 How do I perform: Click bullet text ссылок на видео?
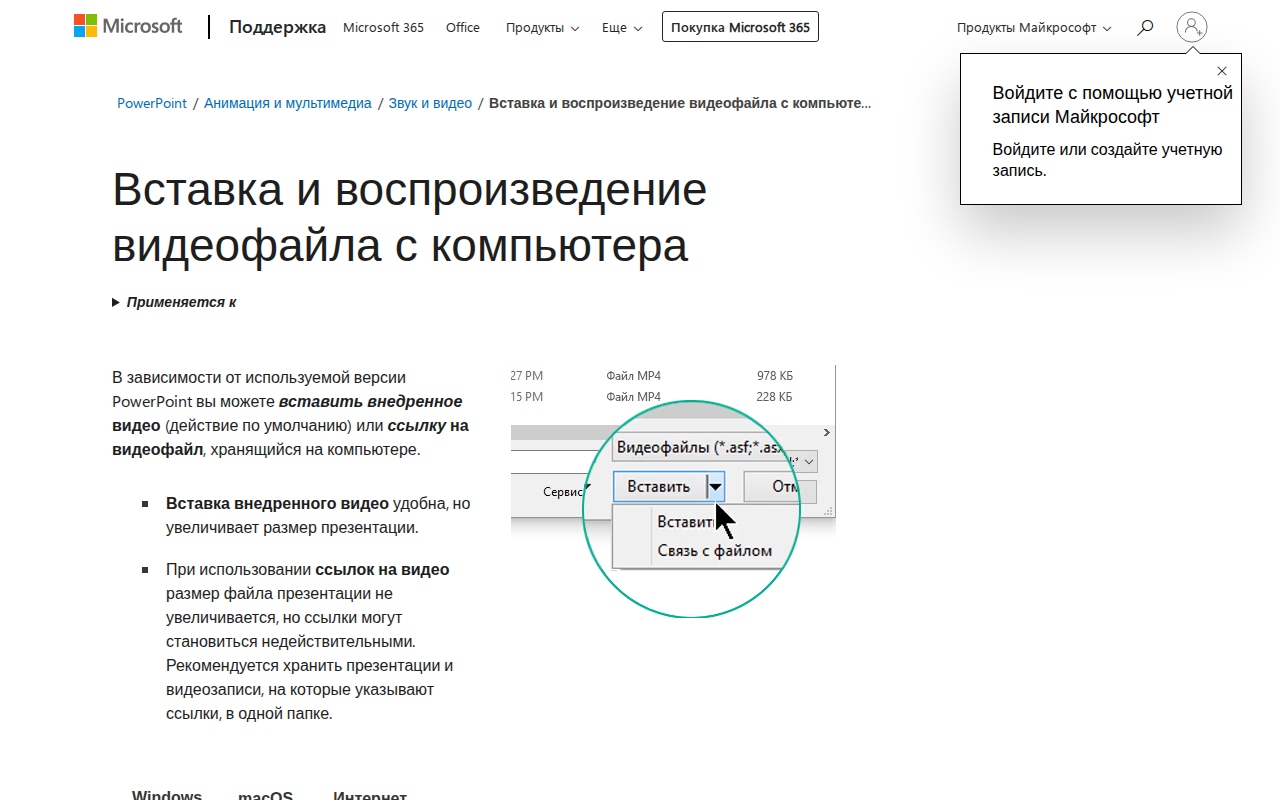[x=382, y=570]
